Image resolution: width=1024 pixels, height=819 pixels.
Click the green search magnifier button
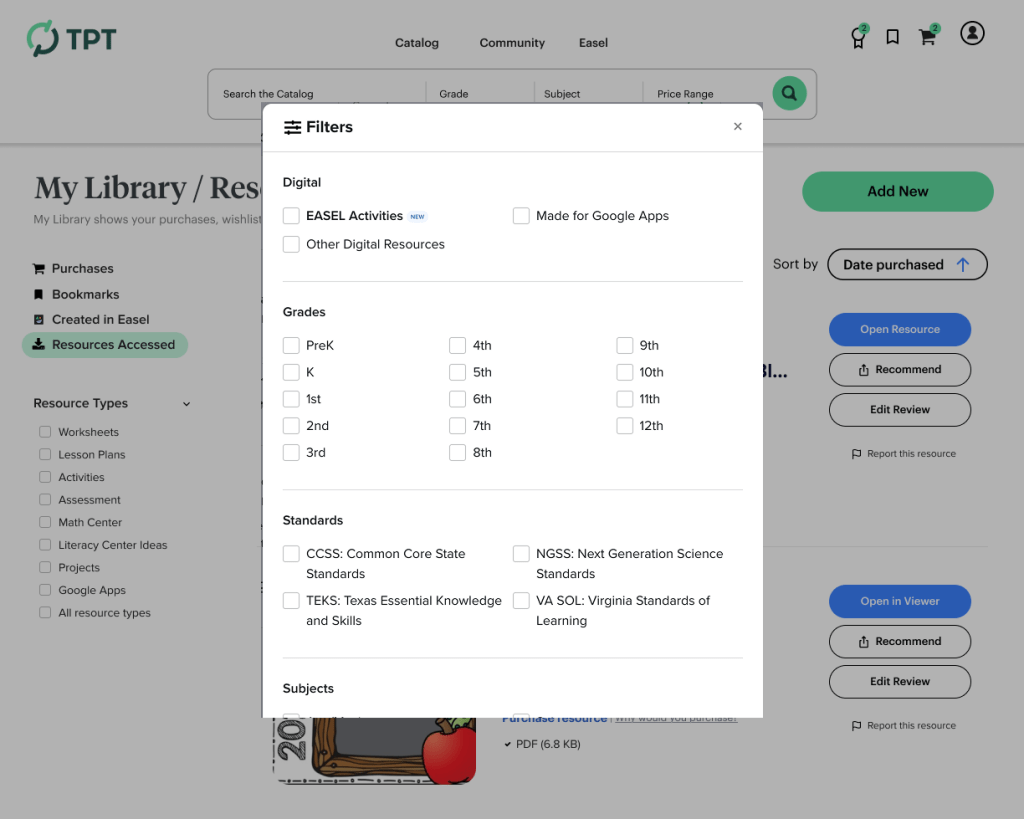[x=789, y=93]
